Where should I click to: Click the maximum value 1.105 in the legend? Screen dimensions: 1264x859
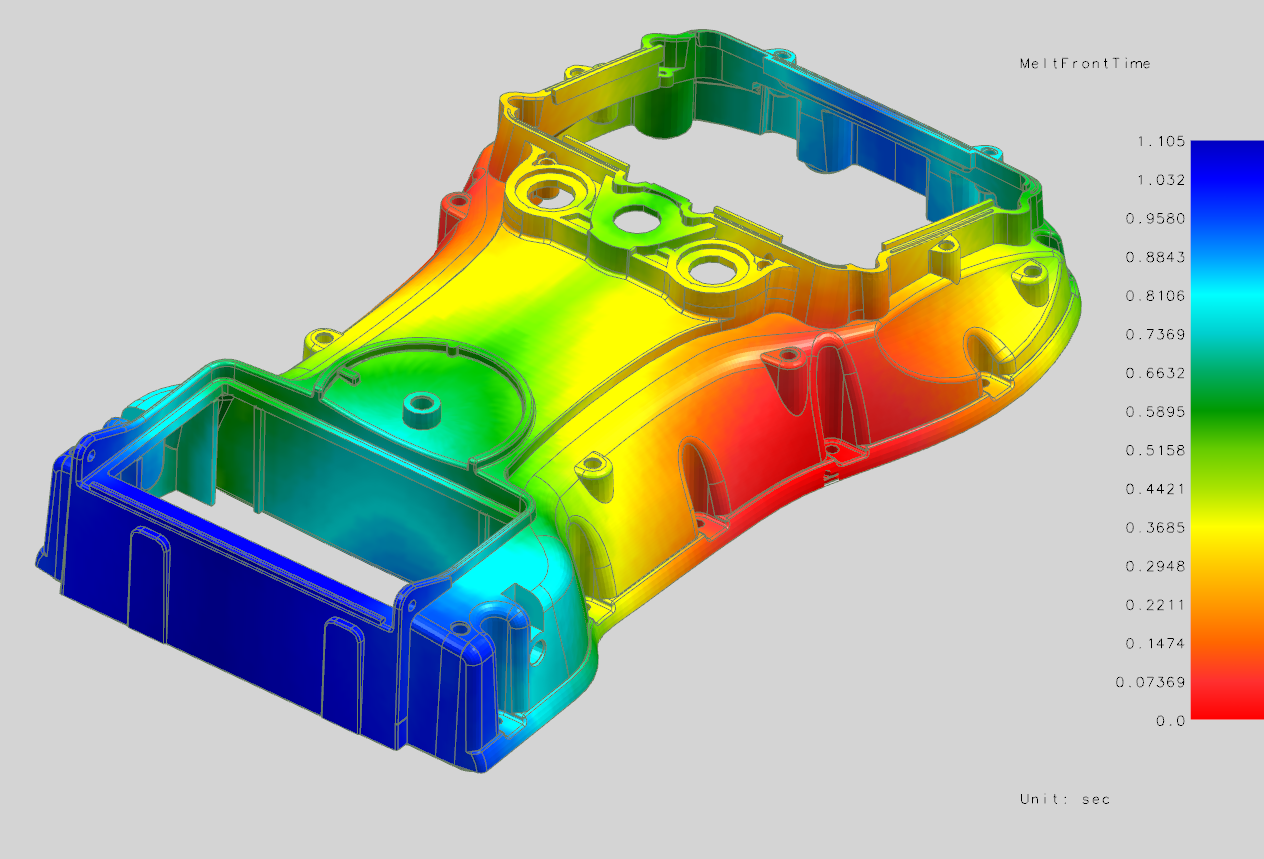1160,140
